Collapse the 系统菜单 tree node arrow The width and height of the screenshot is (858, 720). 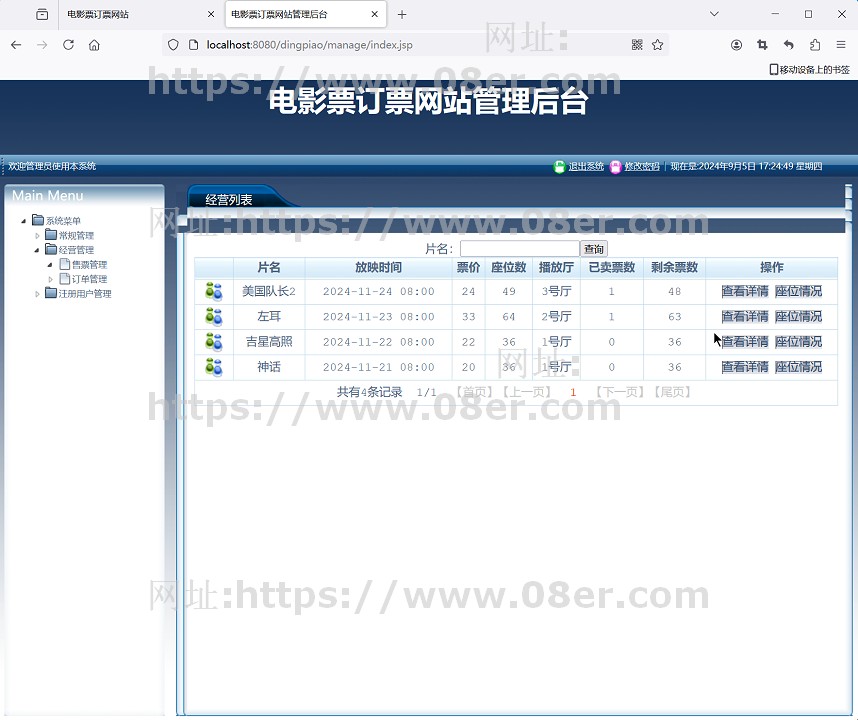(24, 221)
